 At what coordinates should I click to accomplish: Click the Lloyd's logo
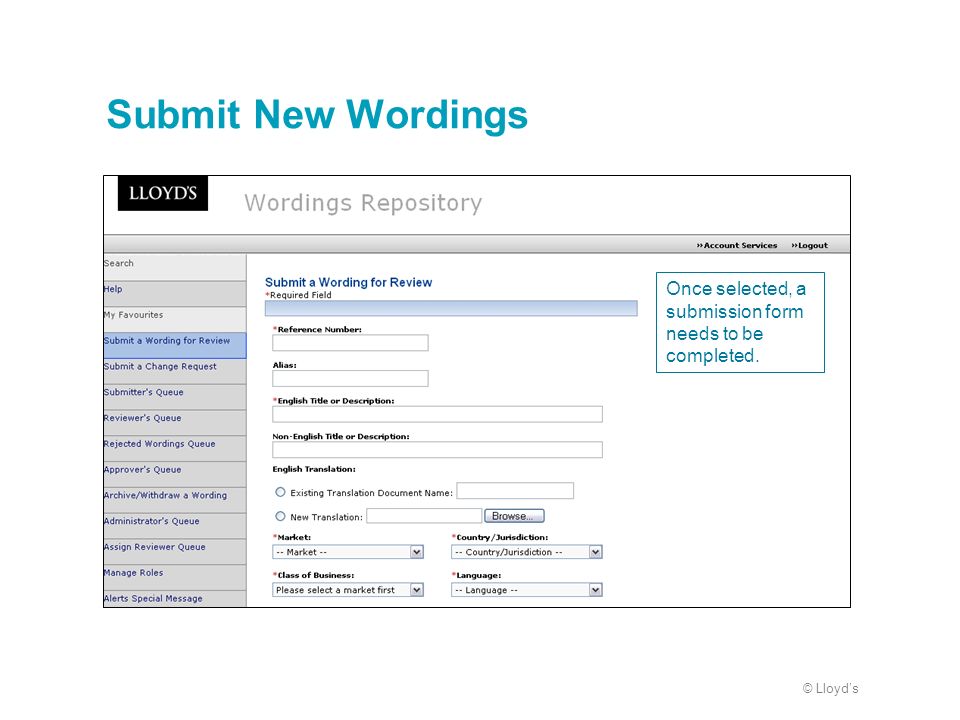(163, 193)
